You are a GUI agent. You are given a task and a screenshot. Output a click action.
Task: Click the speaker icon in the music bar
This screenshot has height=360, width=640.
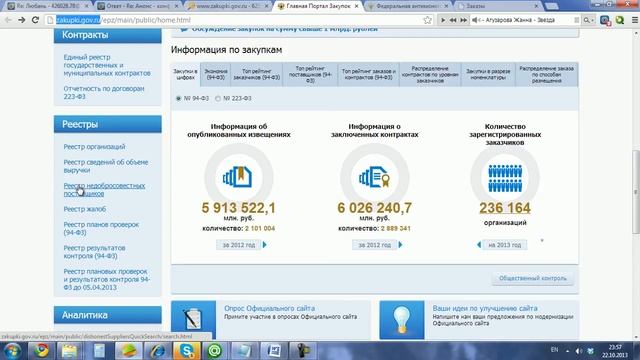(475, 20)
